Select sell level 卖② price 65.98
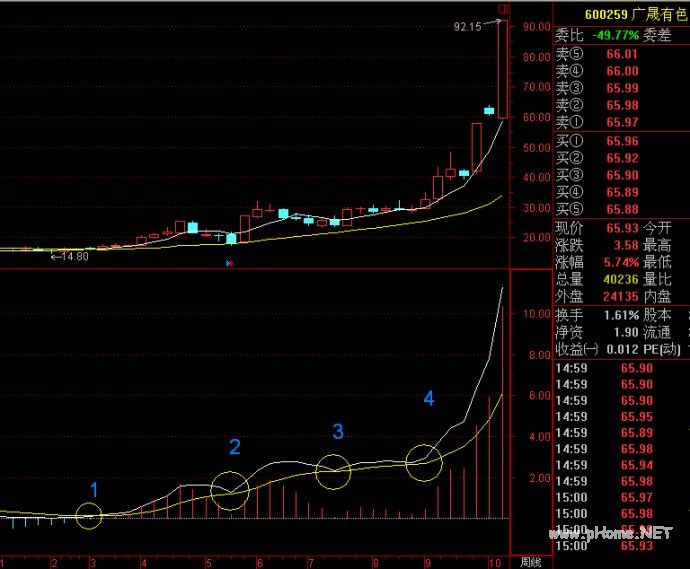 [622, 105]
